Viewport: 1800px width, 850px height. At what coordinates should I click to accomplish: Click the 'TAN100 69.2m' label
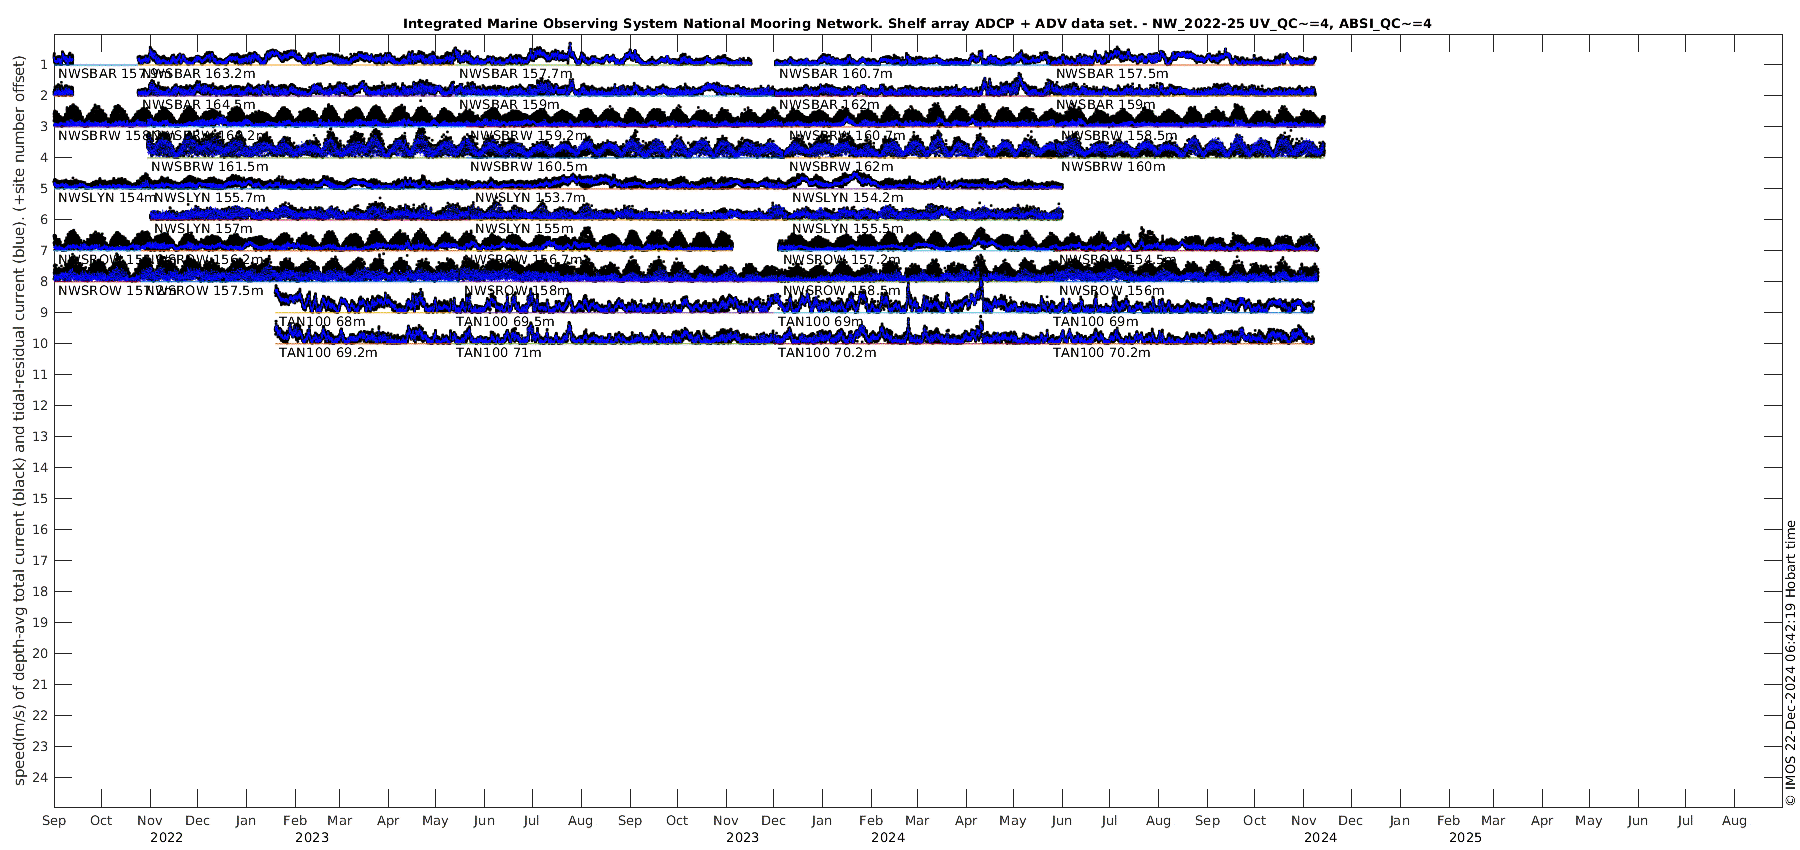point(328,353)
